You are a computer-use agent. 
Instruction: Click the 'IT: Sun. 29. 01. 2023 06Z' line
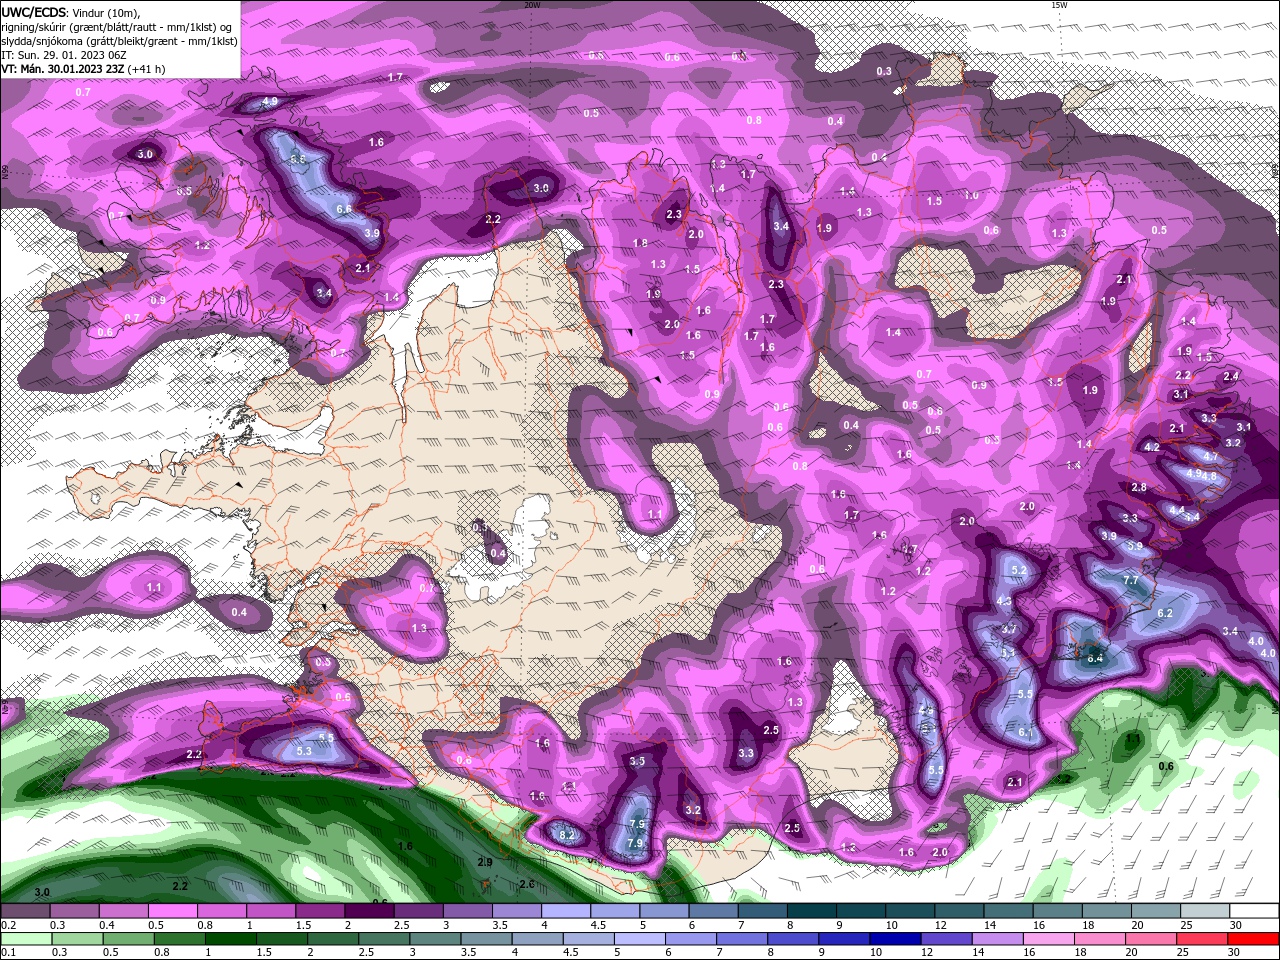point(64,55)
